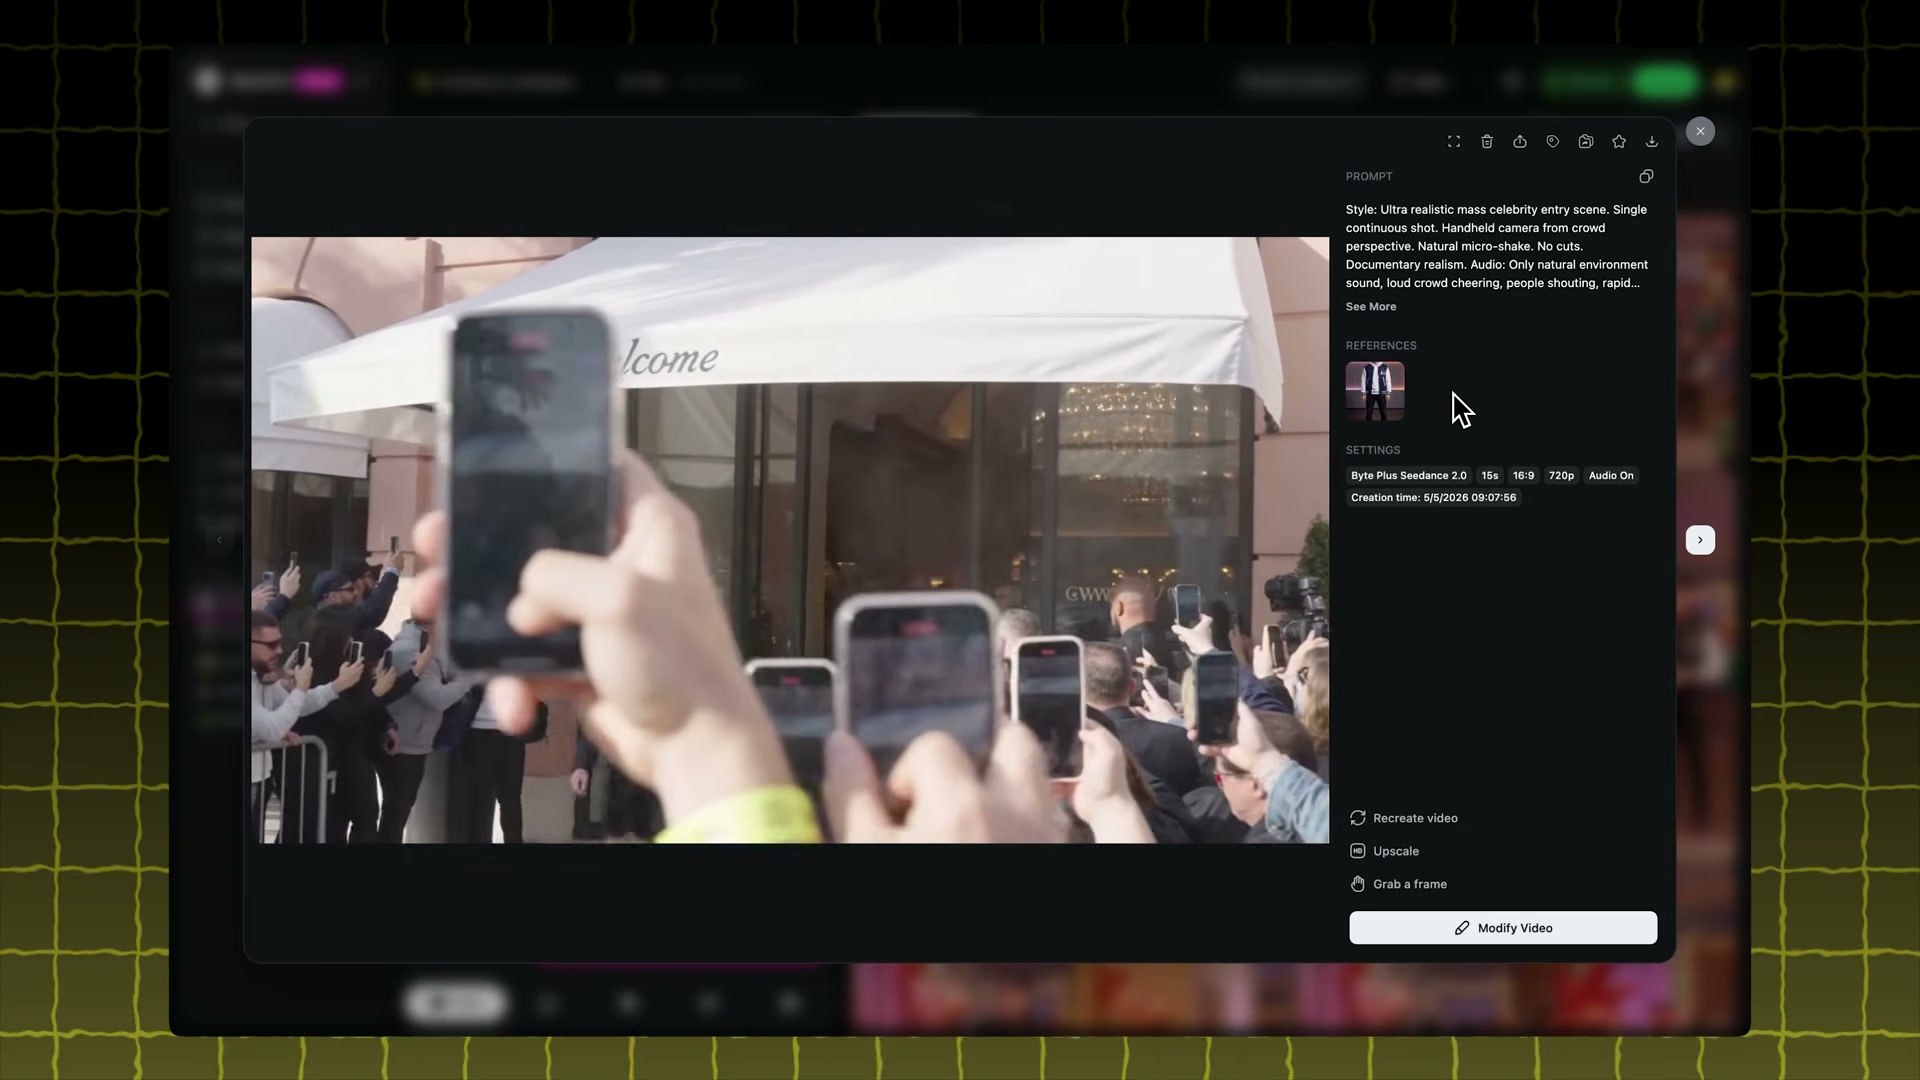Click the Recreate video option
Image resolution: width=1920 pixels, height=1080 pixels.
tap(1404, 818)
